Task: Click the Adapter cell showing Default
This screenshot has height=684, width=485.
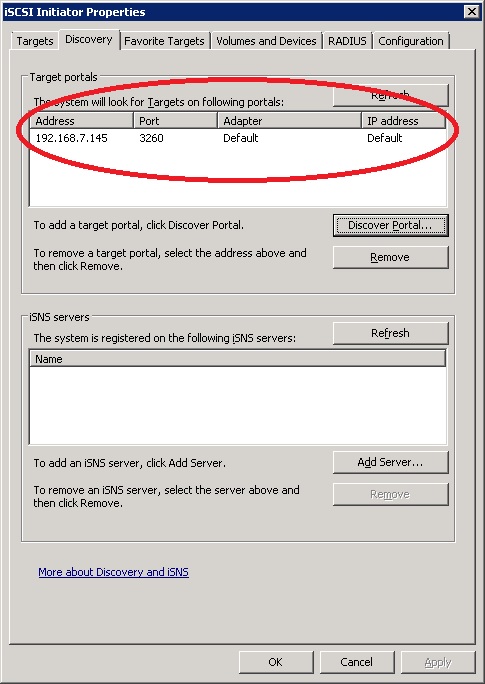Action: 241,138
